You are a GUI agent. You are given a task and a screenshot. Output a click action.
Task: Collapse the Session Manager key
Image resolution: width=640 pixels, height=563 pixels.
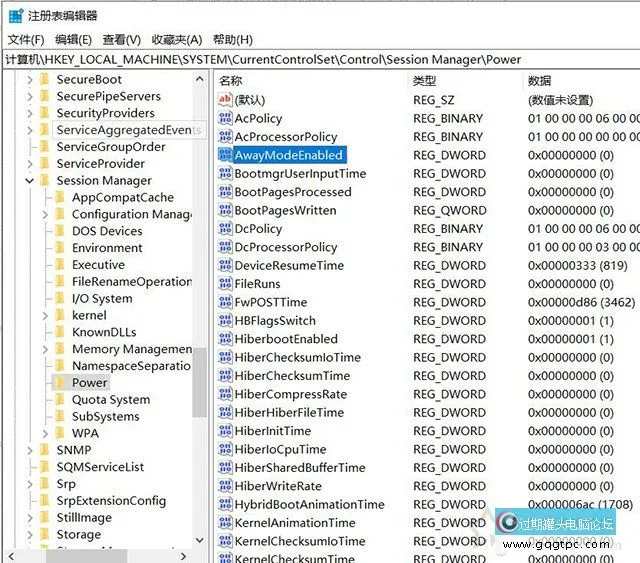point(29,180)
